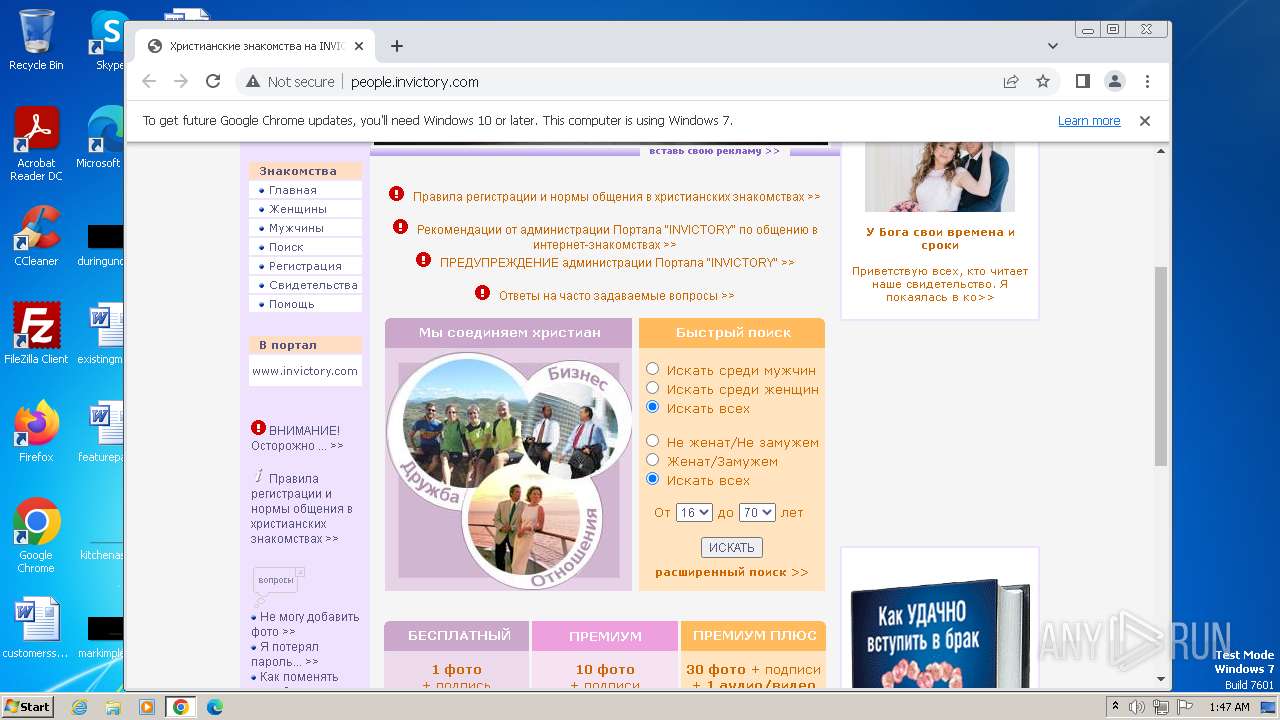Click the browser back arrow

[149, 82]
